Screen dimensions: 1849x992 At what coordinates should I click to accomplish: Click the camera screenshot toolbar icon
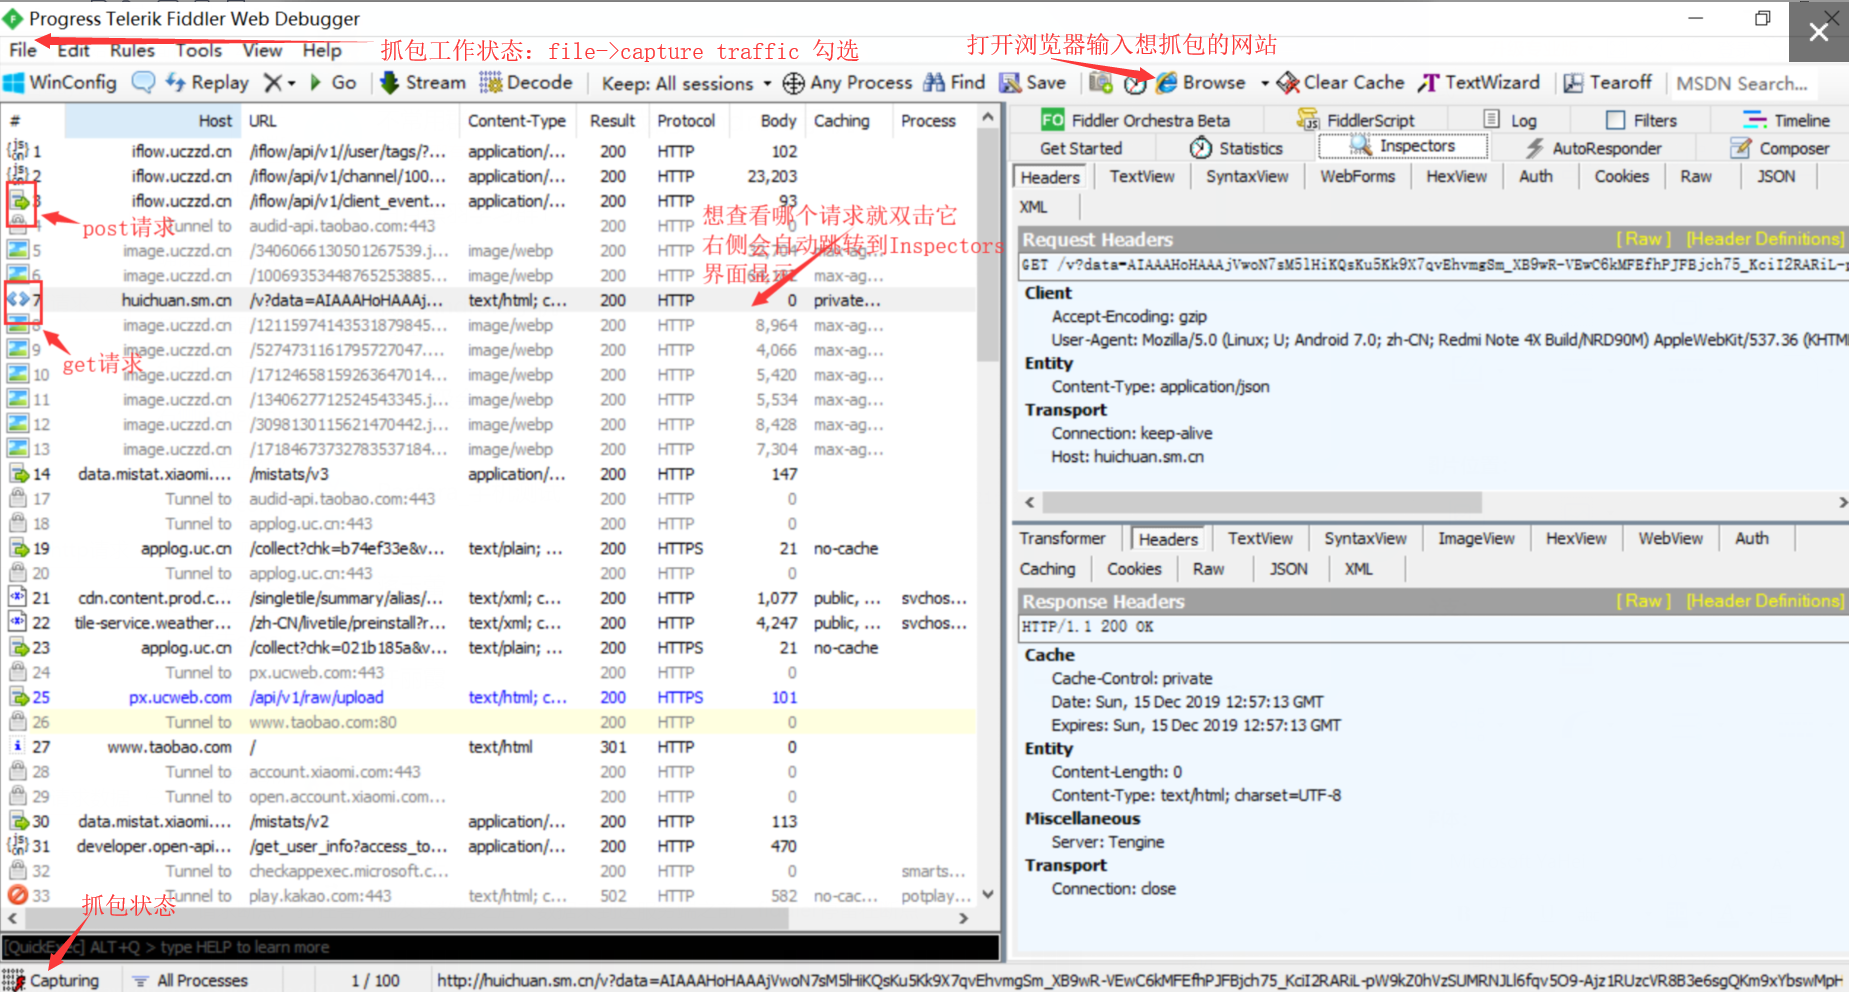1101,83
